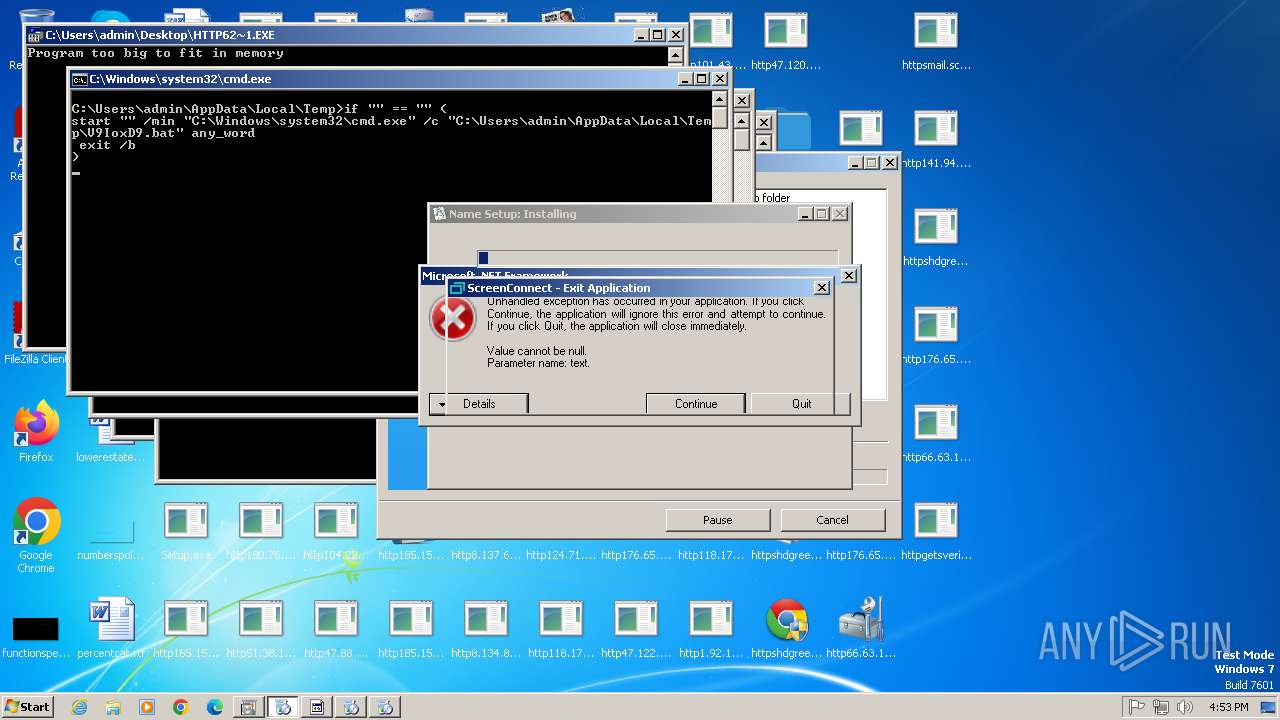The image size is (1280, 720).
Task: Open Windows Explorer from the taskbar
Action: (x=113, y=707)
